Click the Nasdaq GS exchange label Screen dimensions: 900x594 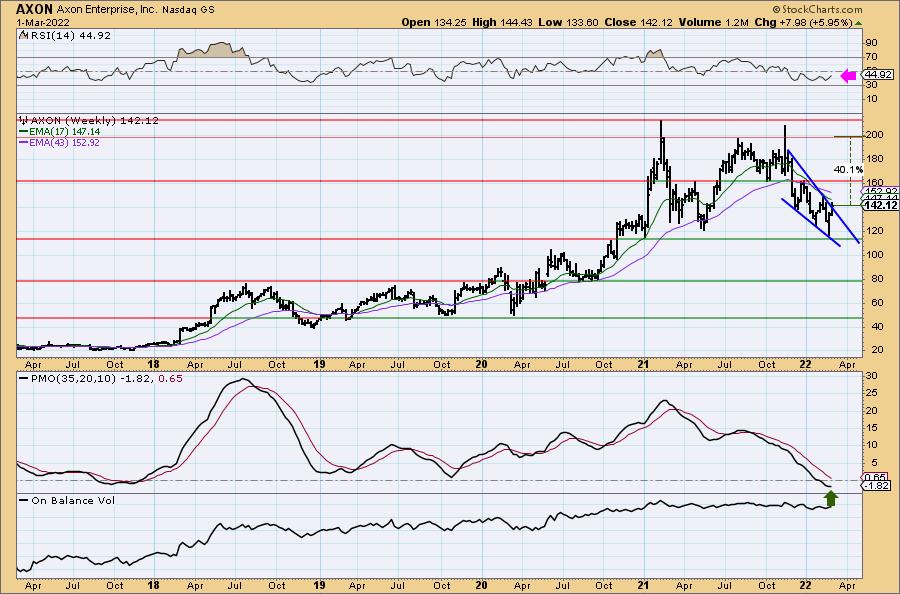pyautogui.click(x=188, y=10)
